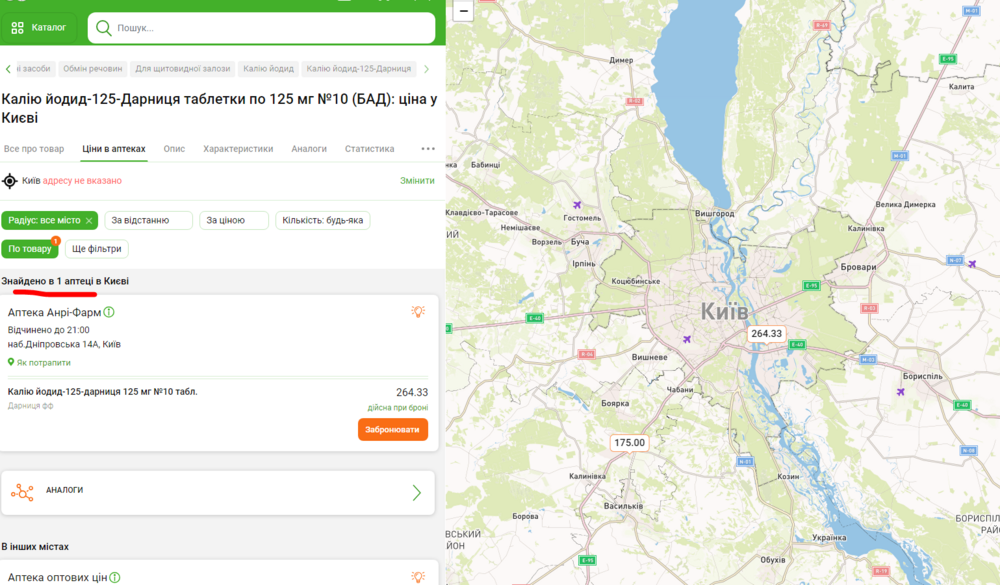Screen dimensions: 1000x585
Task: Sort pharmacies За ціною
Action: tap(233, 220)
